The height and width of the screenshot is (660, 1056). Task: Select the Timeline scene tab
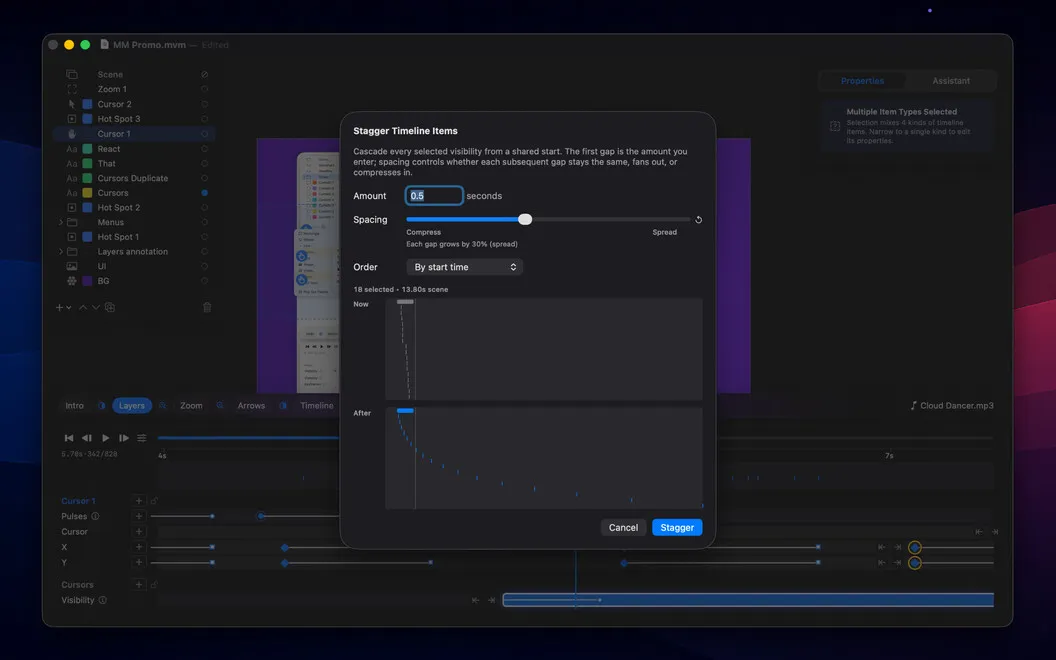[x=317, y=405]
